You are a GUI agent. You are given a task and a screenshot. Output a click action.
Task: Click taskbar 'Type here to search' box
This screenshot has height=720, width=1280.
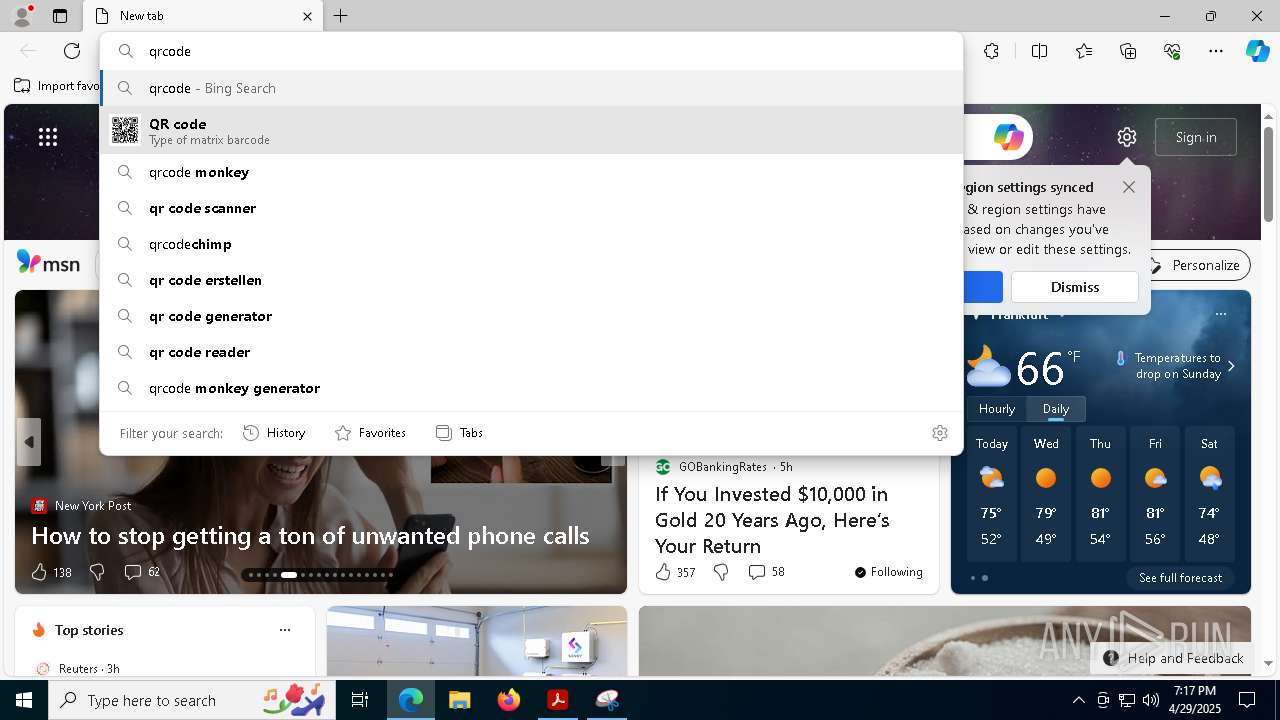[190, 700]
